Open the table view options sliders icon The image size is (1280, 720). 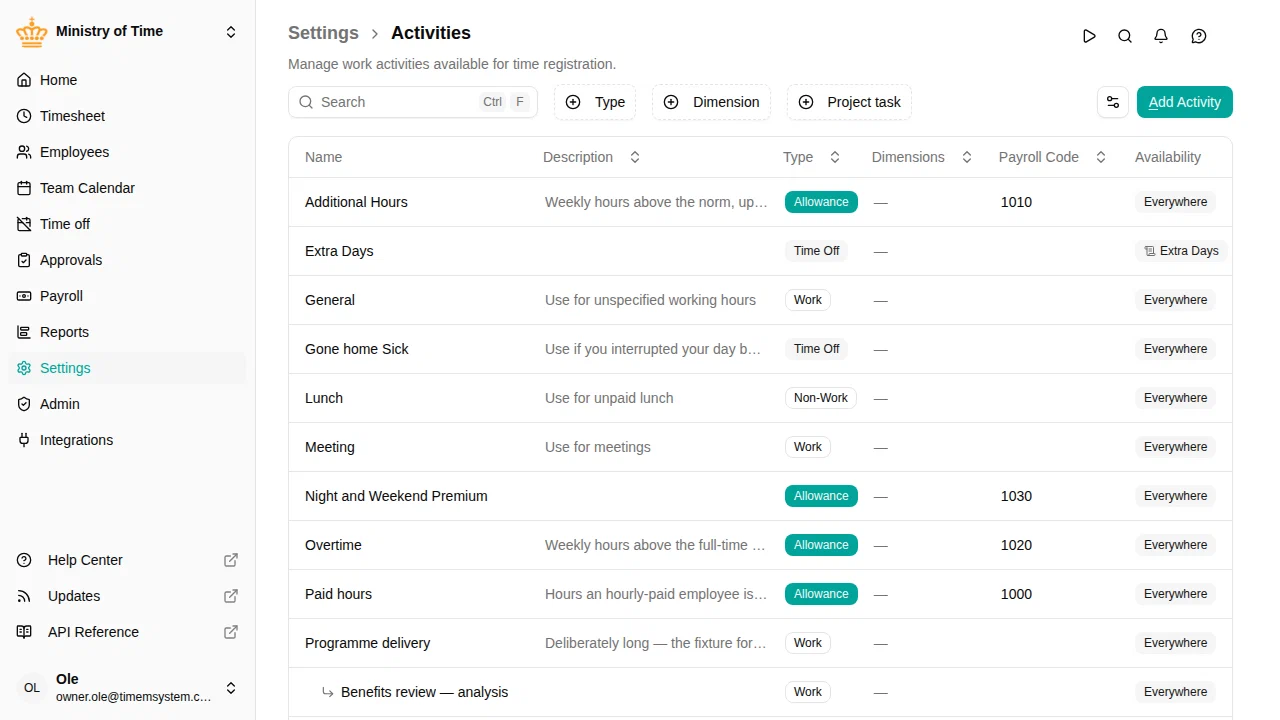coord(1113,102)
